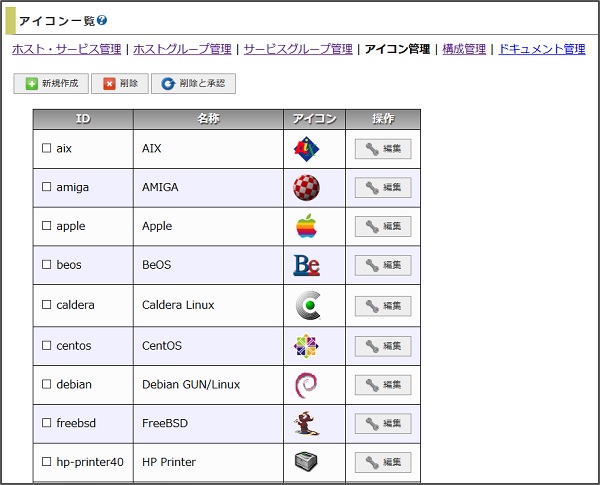Click the アイコン column header
The width and height of the screenshot is (600, 485).
point(315,119)
